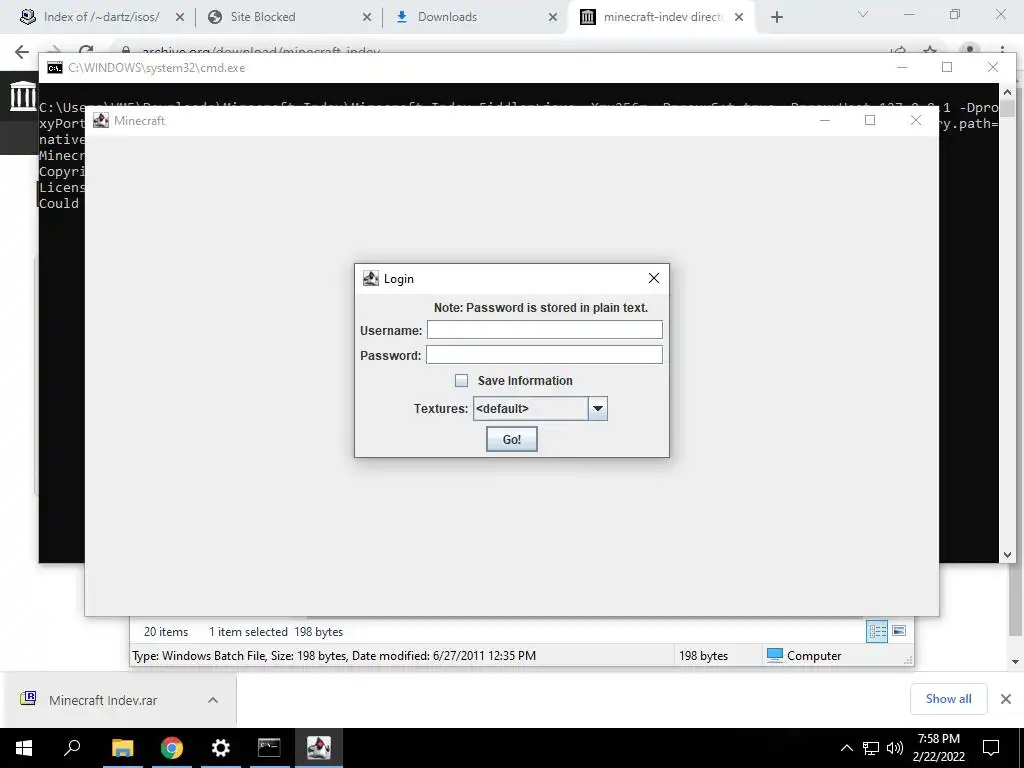Show hidden system tray icons
The width and height of the screenshot is (1024, 768).
846,748
